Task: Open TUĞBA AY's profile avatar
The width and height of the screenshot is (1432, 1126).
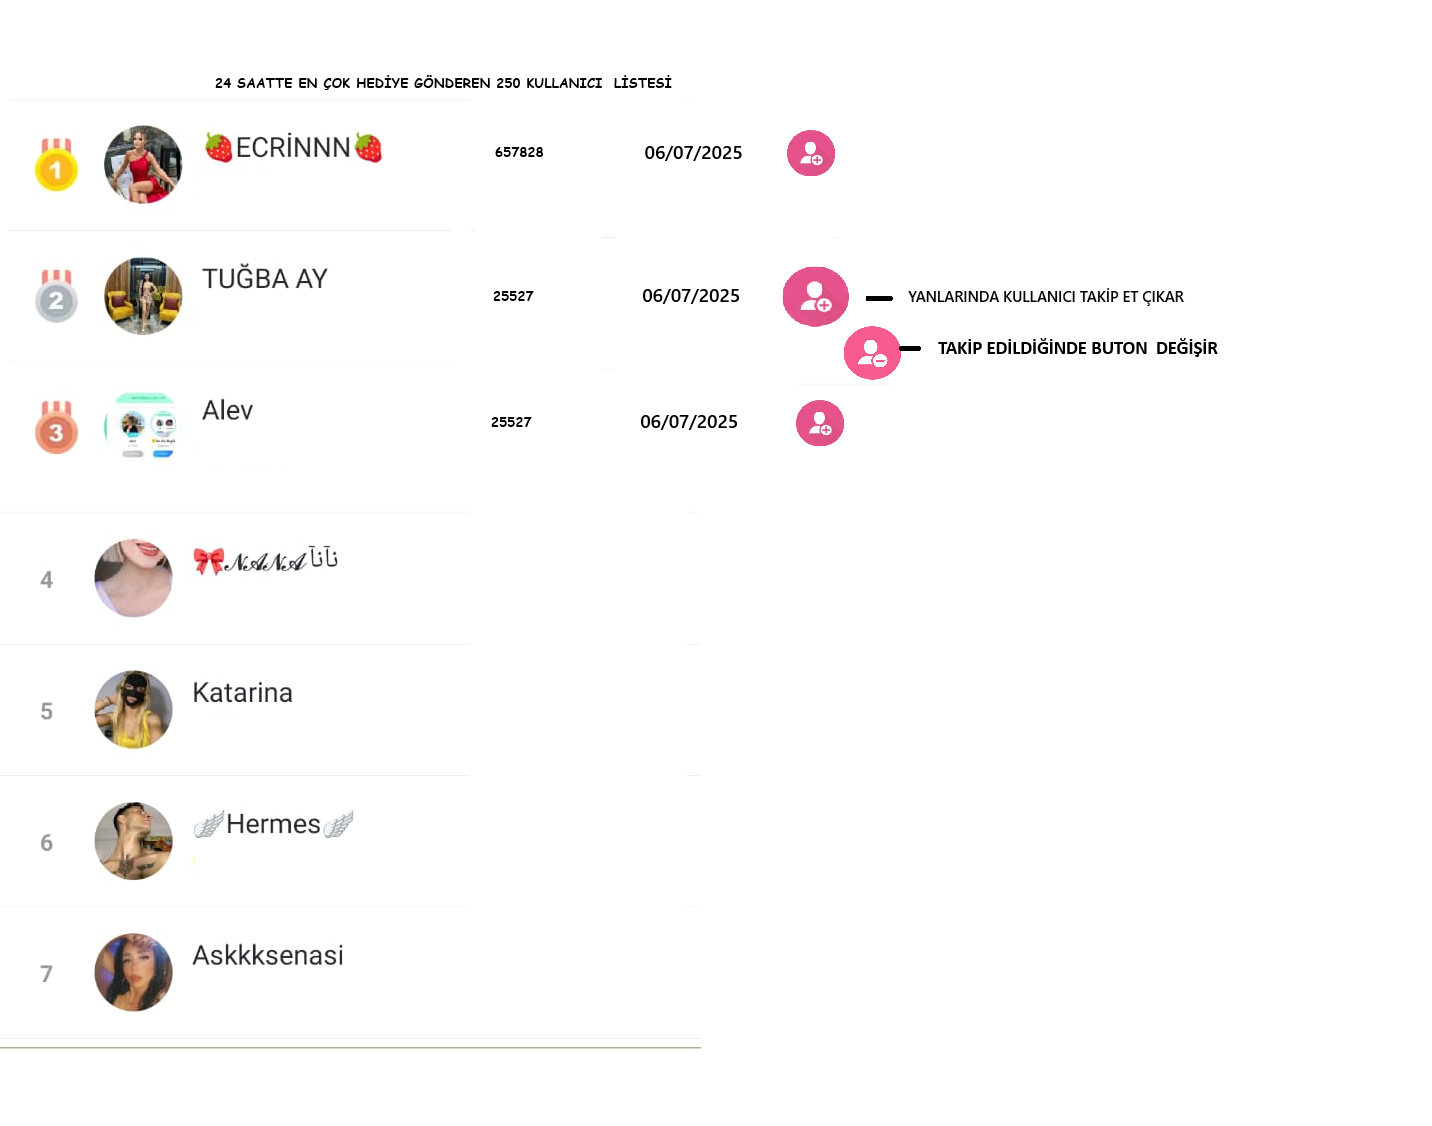Action: [143, 296]
